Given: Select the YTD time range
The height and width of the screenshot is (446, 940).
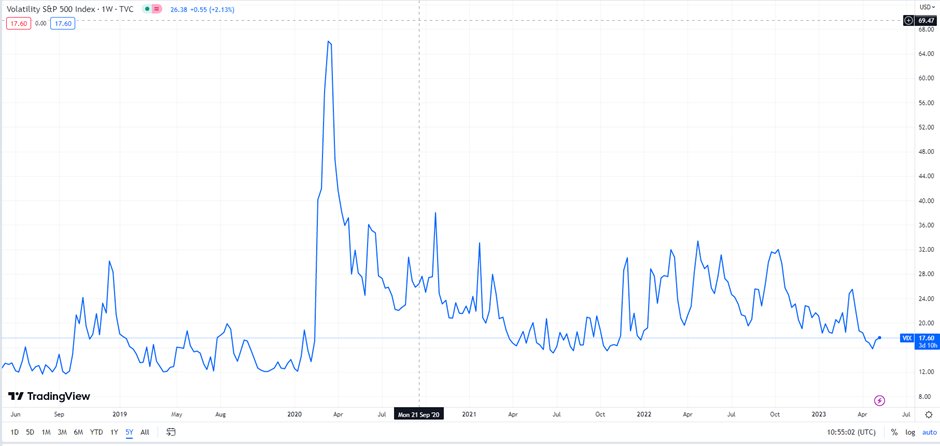Looking at the screenshot, I should click(96, 432).
